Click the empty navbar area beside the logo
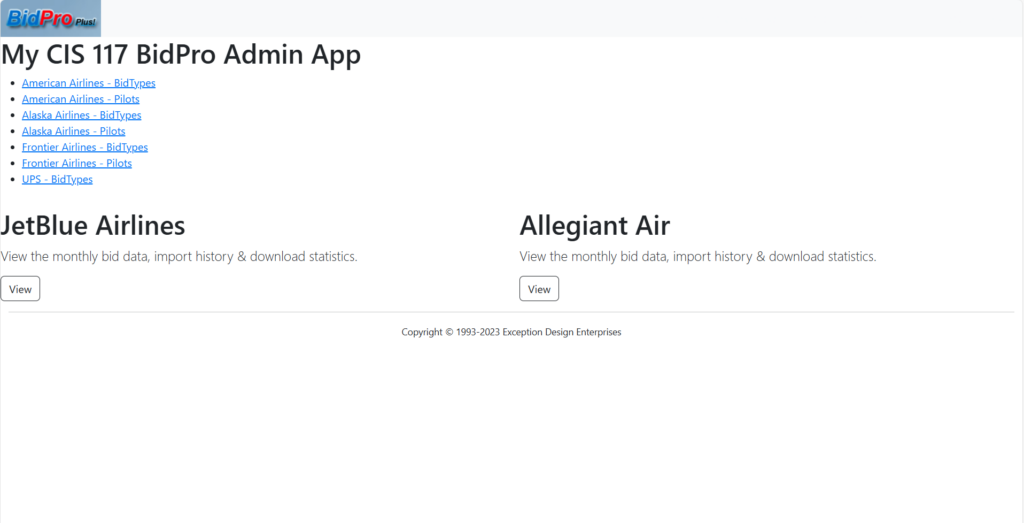1024x523 pixels. 560,18
